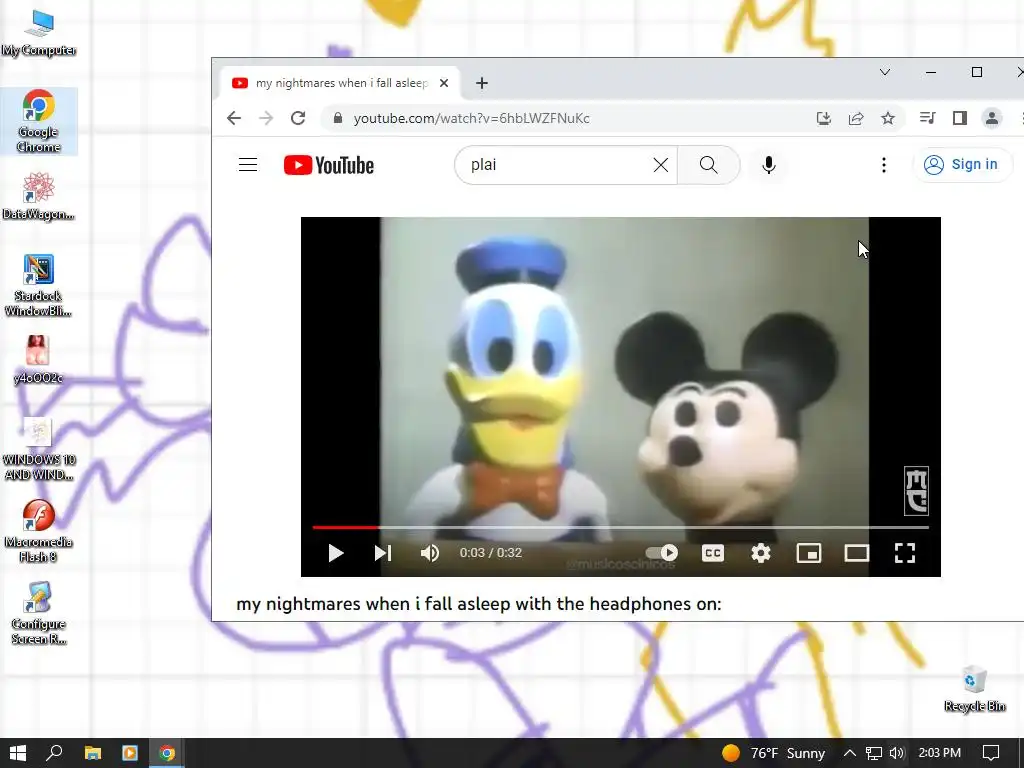The width and height of the screenshot is (1024, 768).
Task: View site information lock icon
Action: click(338, 118)
